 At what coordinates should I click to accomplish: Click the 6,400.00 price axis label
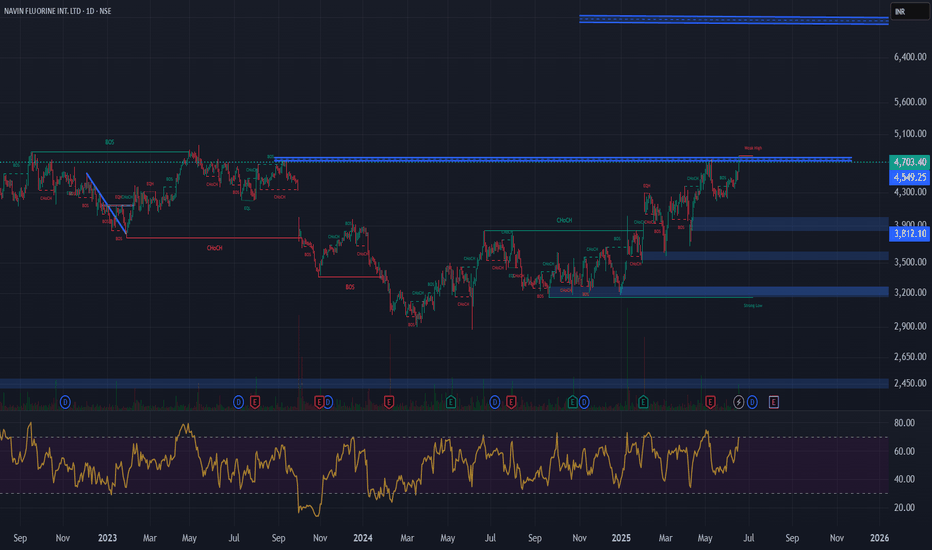point(910,57)
